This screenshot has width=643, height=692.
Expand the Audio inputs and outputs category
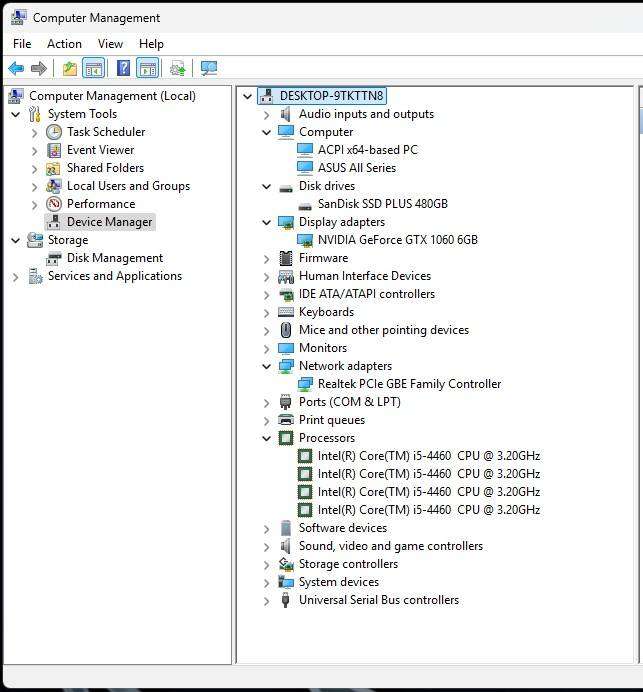tap(267, 114)
